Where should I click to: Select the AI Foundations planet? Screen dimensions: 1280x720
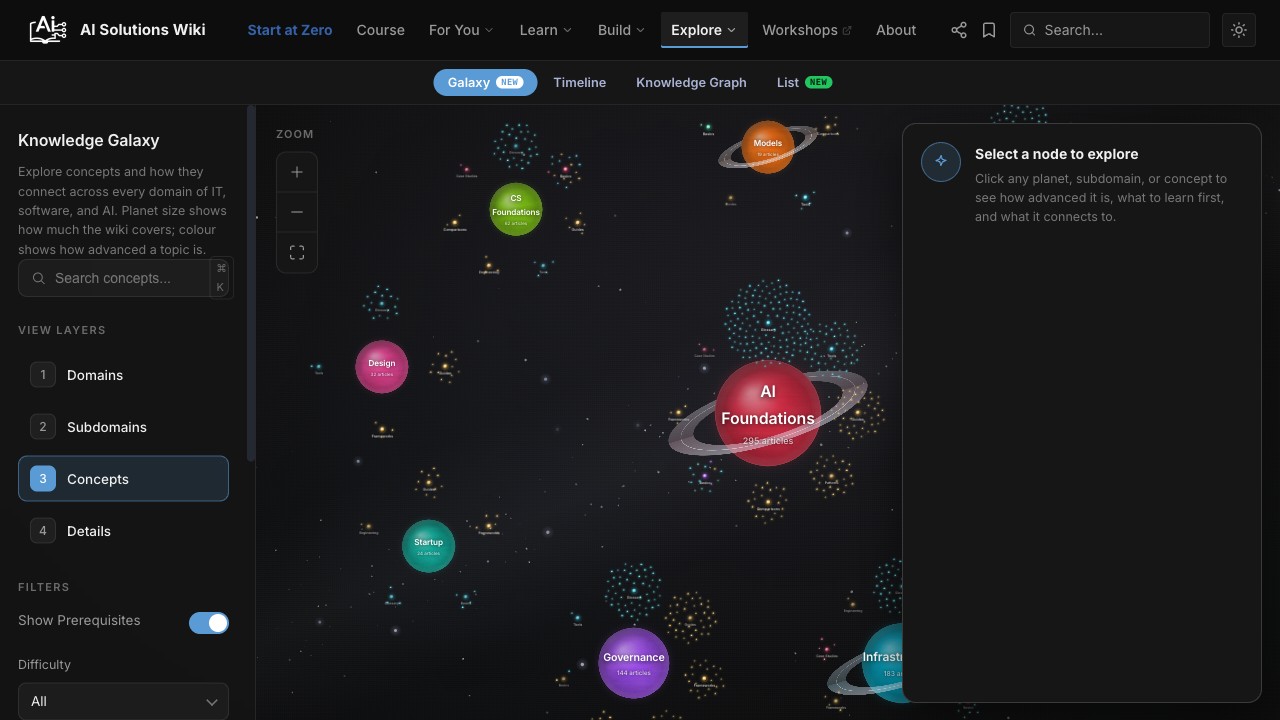[x=768, y=413]
